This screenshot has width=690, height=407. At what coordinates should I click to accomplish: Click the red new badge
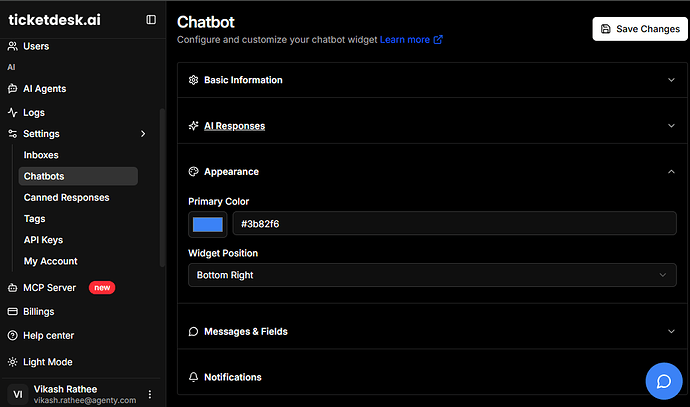click(102, 288)
